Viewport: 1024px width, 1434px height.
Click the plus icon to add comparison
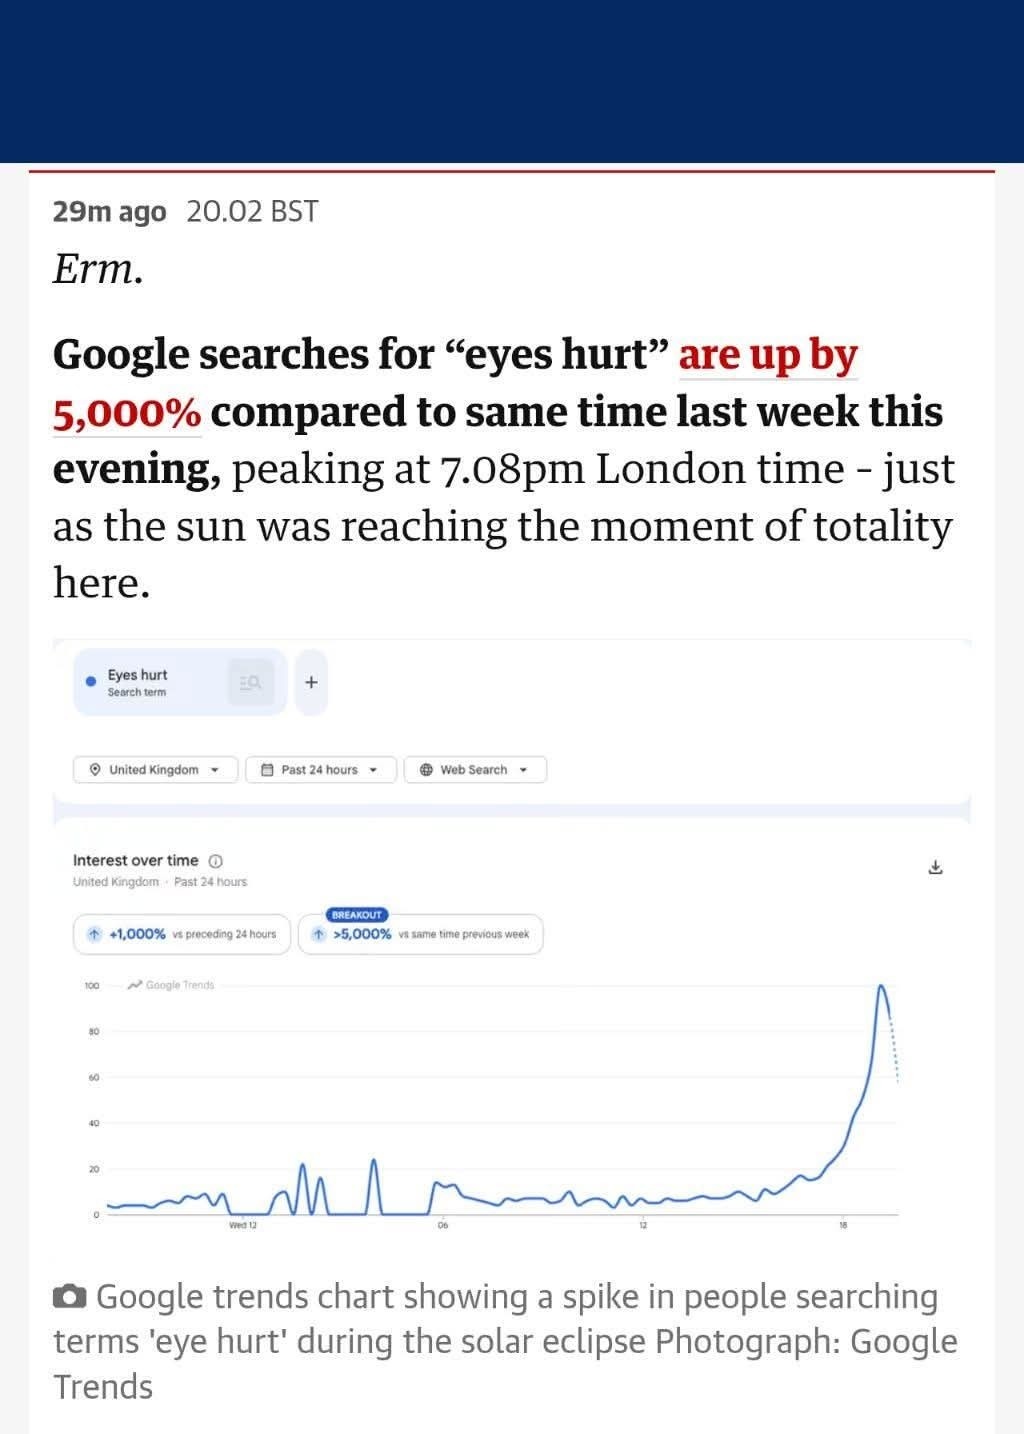(x=311, y=682)
